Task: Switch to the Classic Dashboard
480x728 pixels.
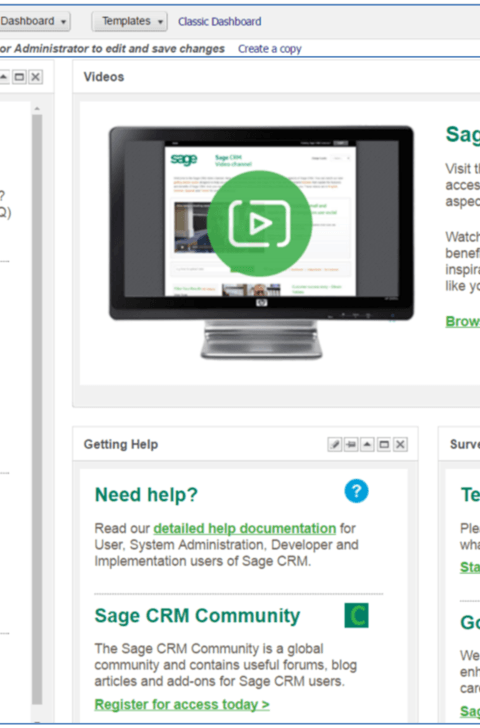Action: click(x=220, y=22)
